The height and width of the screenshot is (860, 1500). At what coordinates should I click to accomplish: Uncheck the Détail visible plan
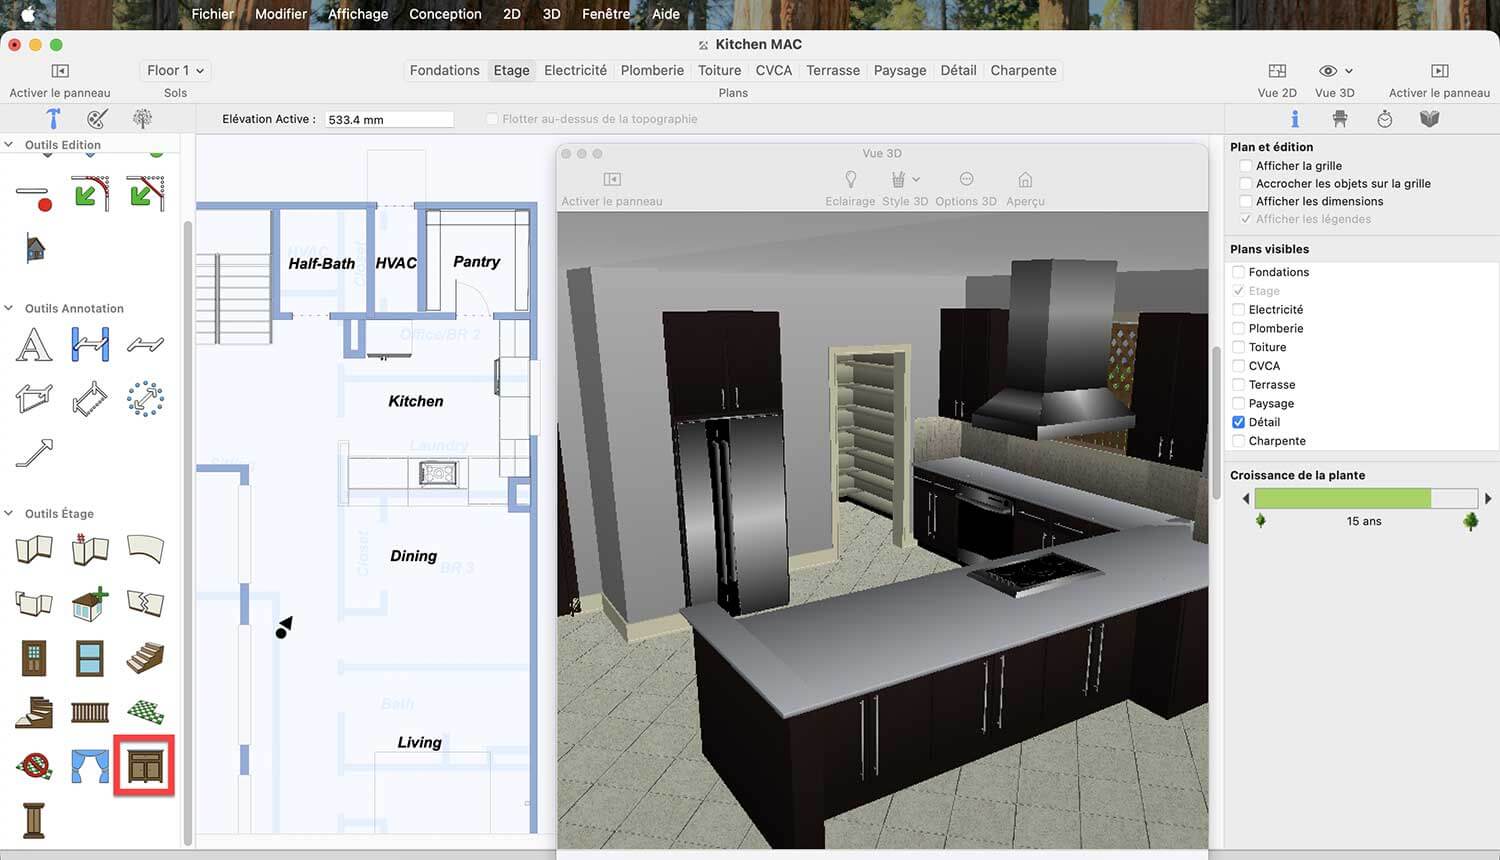click(x=1238, y=422)
